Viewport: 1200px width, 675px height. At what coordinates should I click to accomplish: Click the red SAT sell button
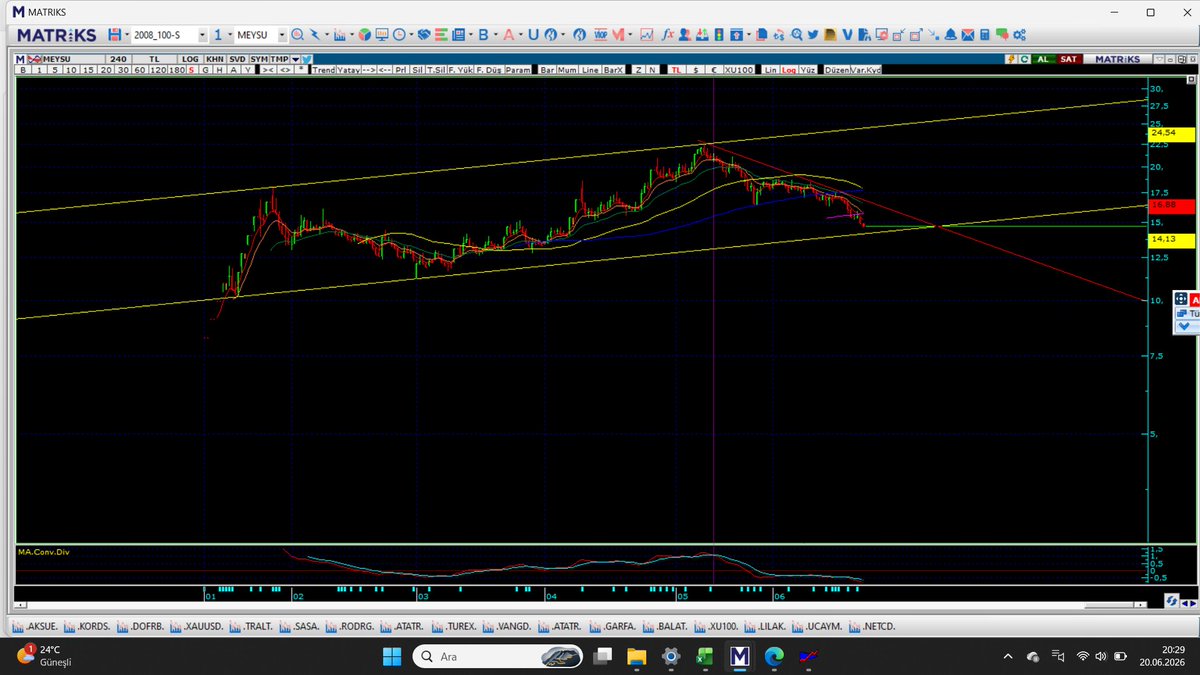click(1069, 59)
